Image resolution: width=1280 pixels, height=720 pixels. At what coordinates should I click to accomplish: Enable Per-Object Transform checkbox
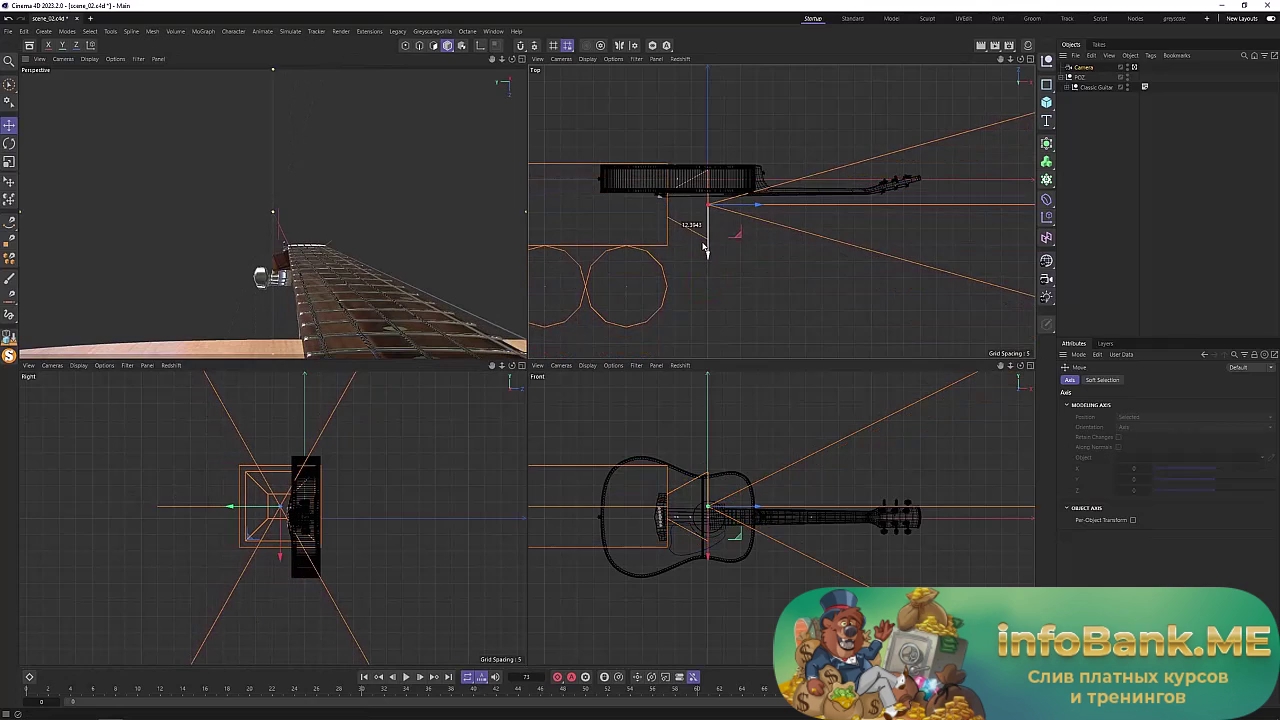(1133, 520)
